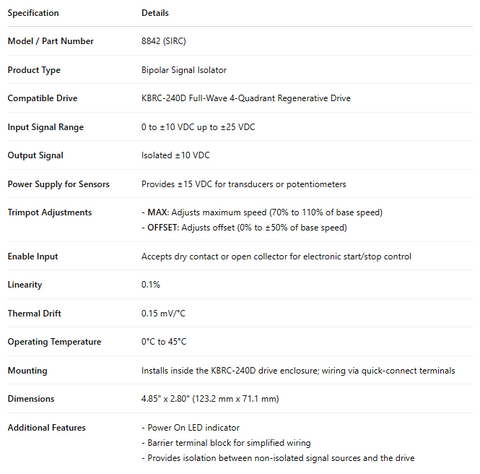This screenshot has width=480, height=474.
Task: Select the Model / Part Number label
Action: click(50, 41)
